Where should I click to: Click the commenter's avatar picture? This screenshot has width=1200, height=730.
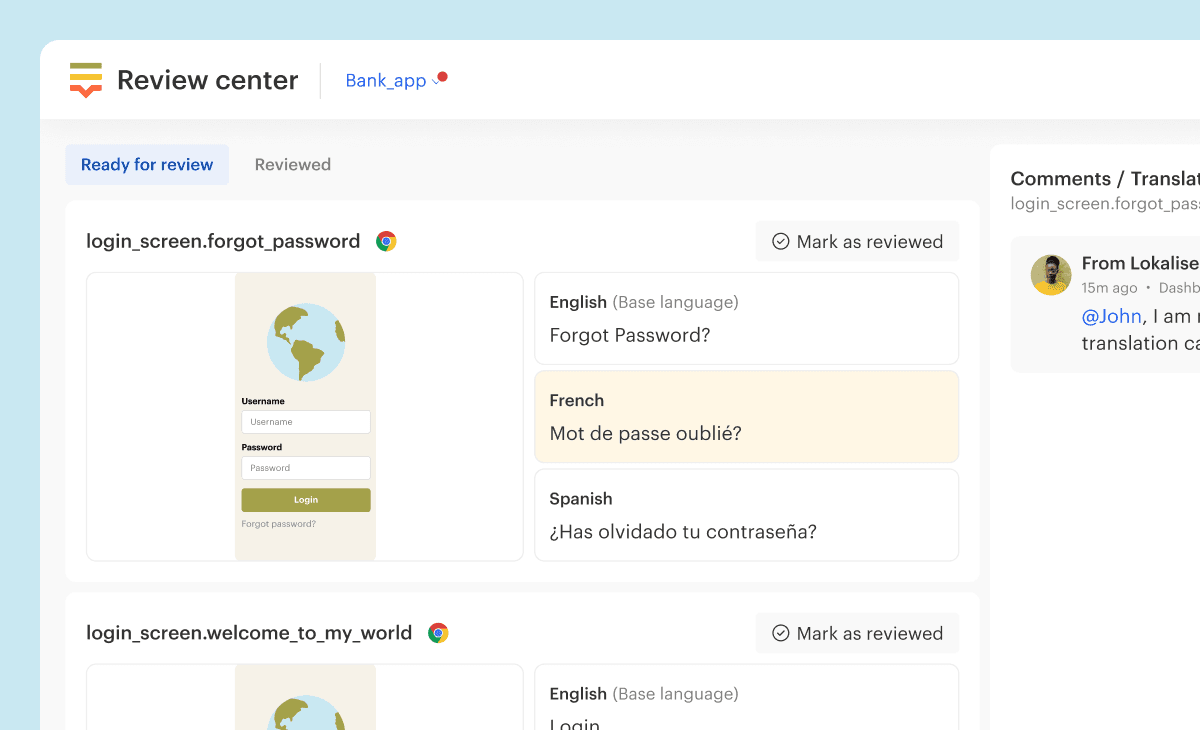(x=1051, y=275)
